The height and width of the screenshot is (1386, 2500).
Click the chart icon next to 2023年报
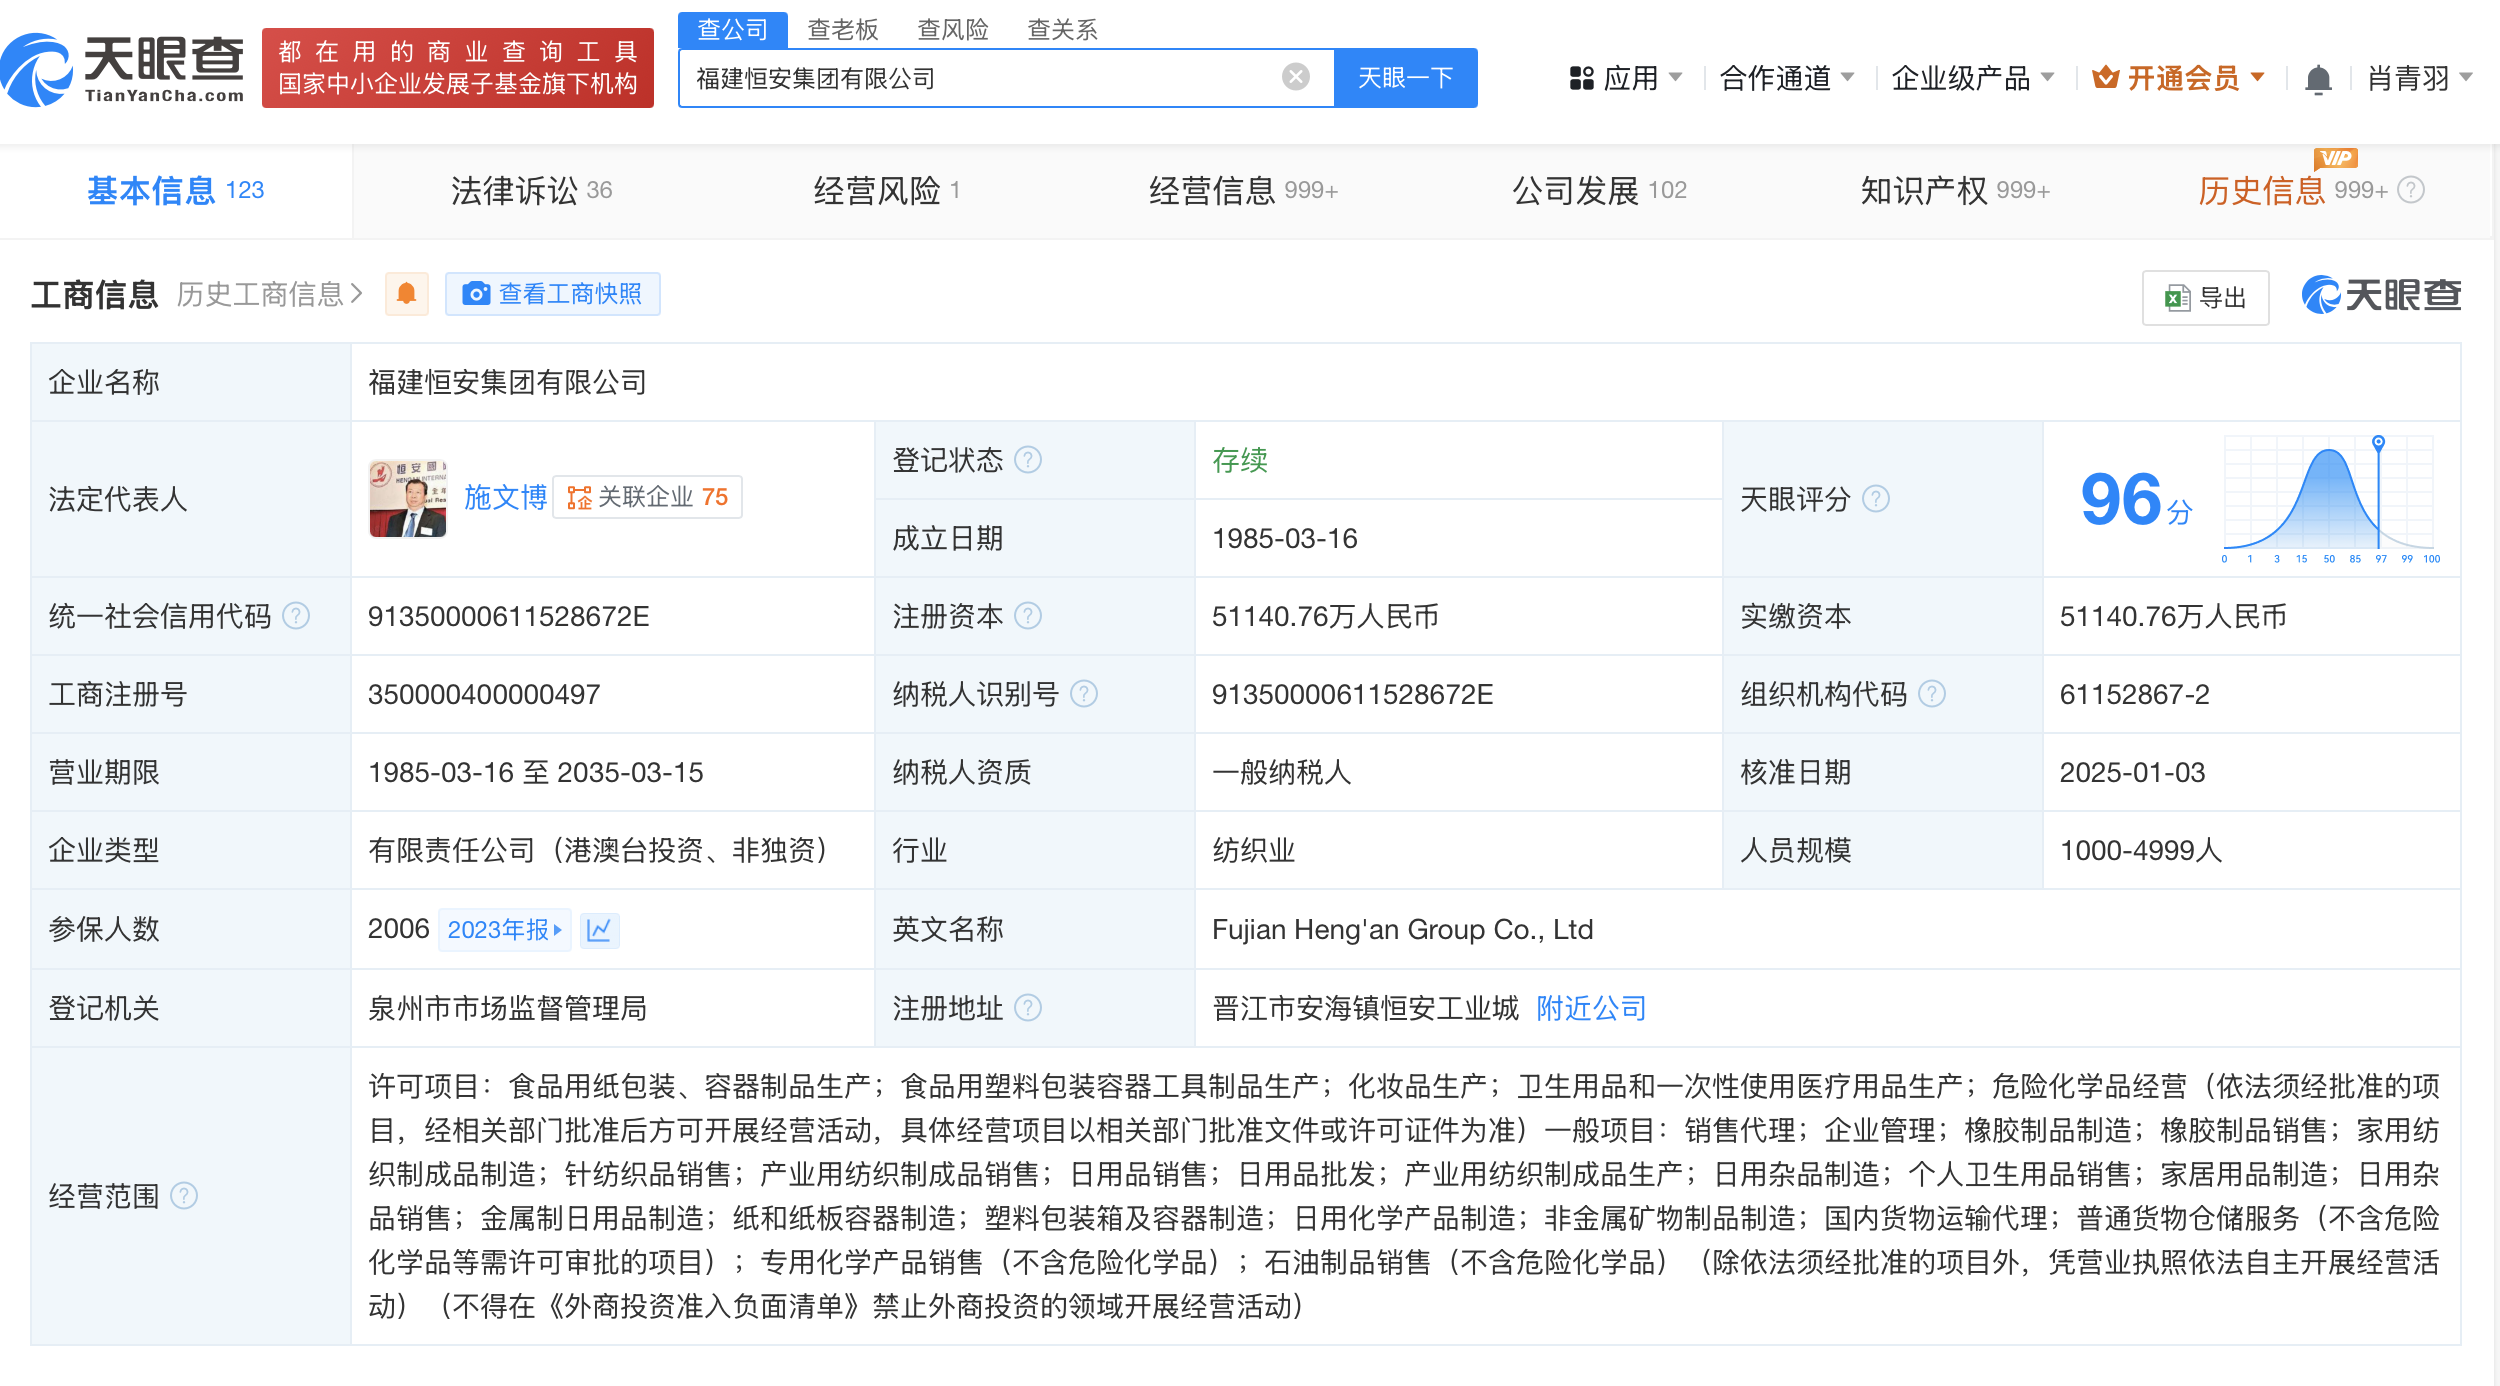coord(599,930)
